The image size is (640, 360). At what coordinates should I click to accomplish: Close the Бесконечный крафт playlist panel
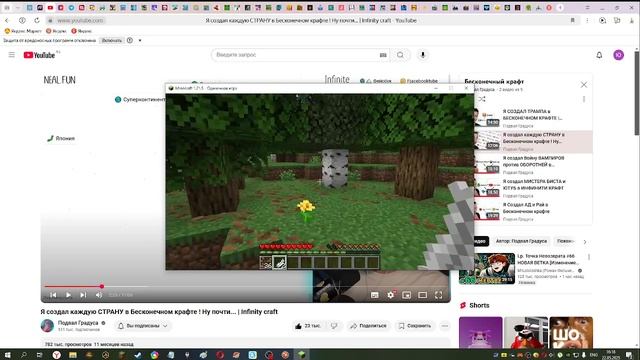[x=584, y=84]
